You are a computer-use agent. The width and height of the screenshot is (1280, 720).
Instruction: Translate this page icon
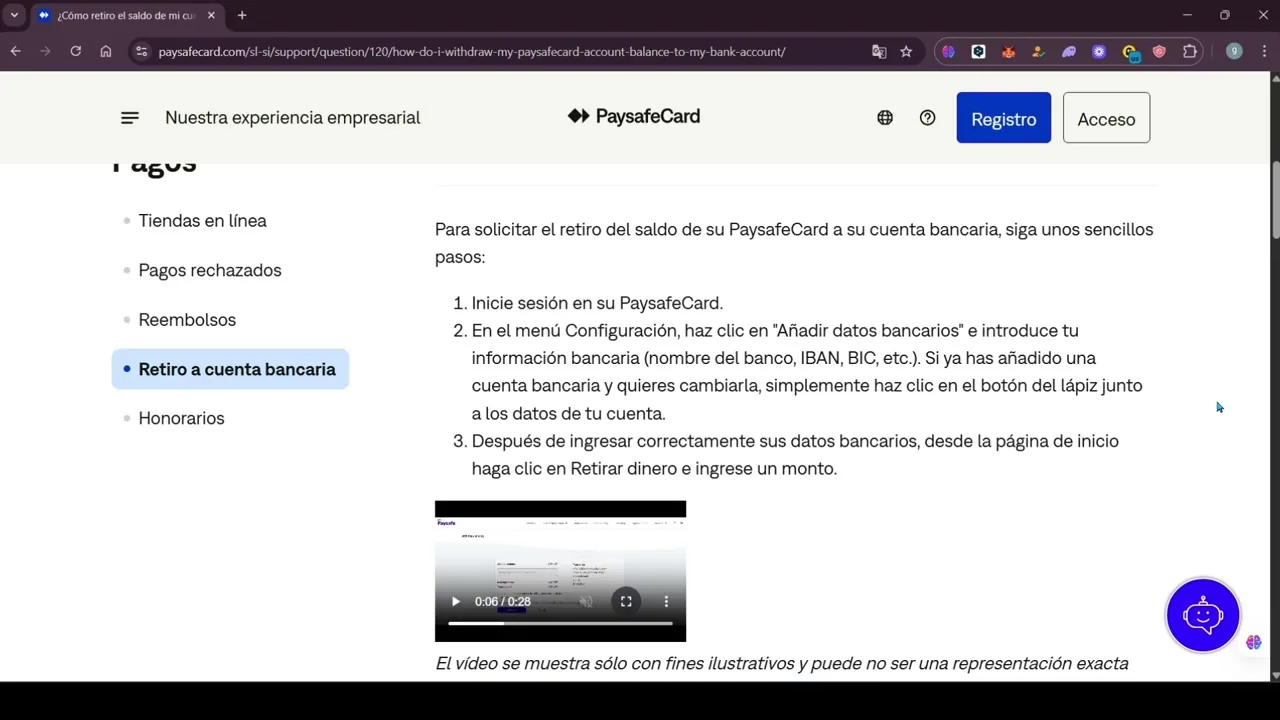pyautogui.click(x=879, y=51)
